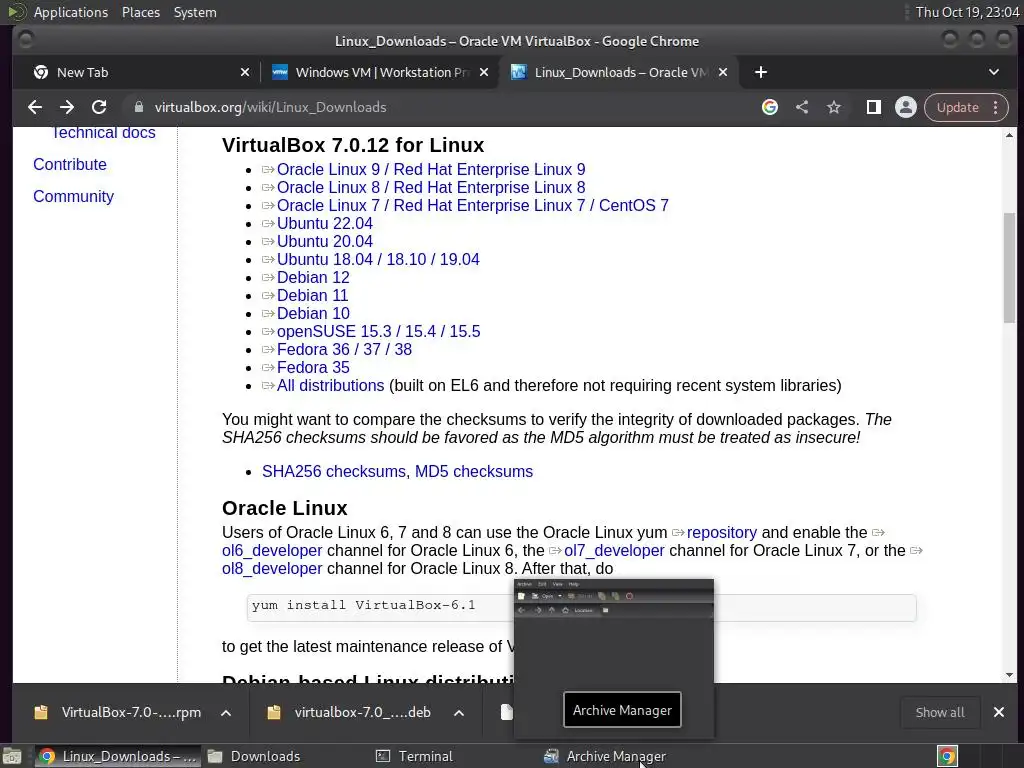Download Fedora 36 / 37 / 38 package

344,349
